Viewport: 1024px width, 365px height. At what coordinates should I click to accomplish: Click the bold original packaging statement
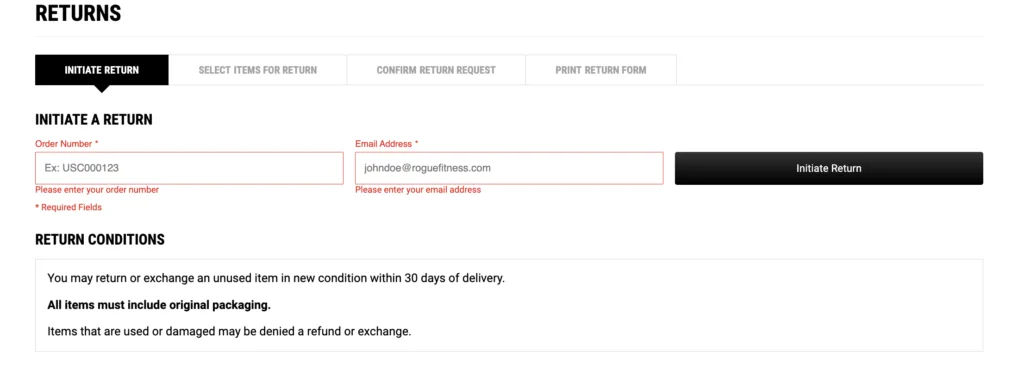tap(159, 305)
